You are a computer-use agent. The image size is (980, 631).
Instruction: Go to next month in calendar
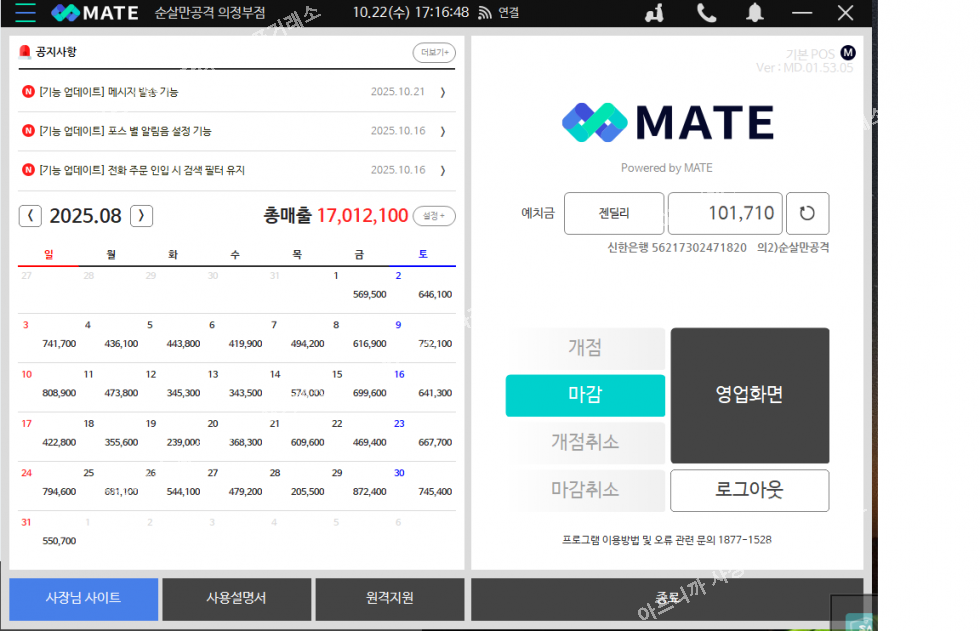[x=142, y=216]
